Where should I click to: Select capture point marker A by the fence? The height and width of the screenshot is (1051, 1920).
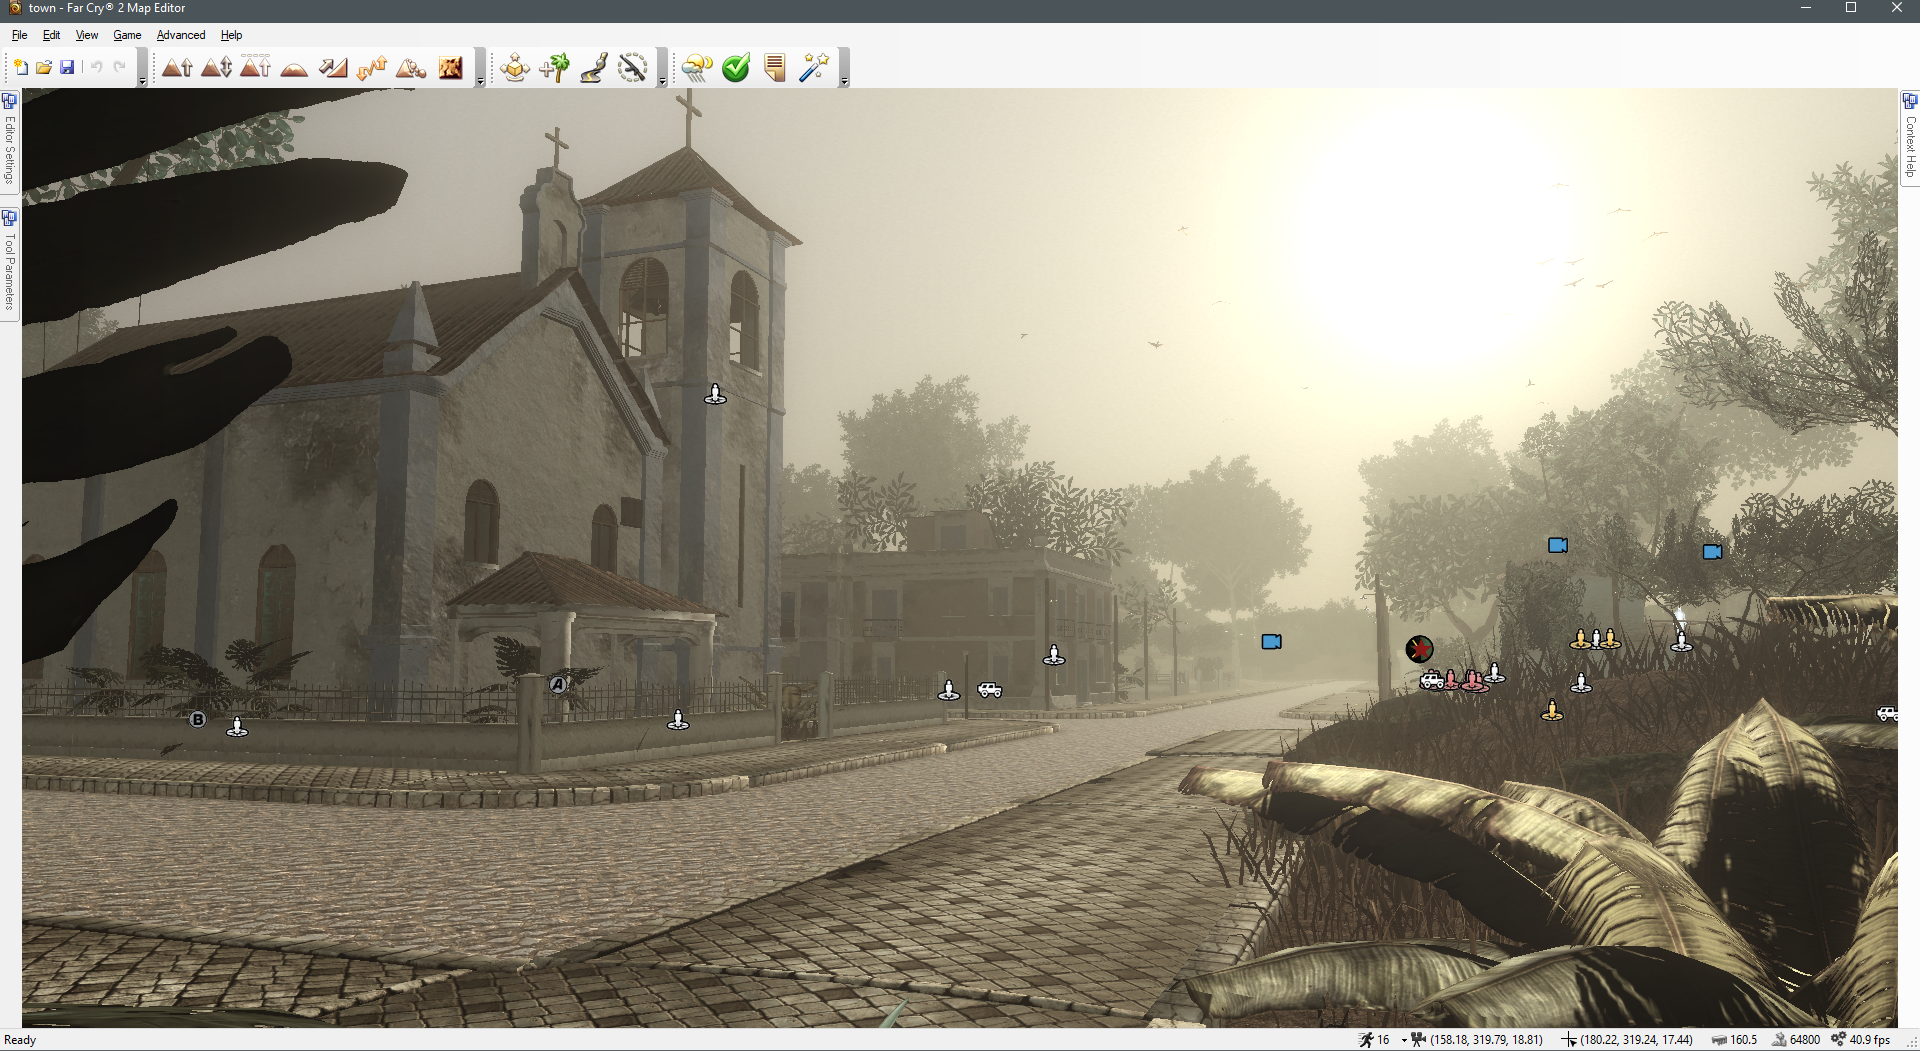click(558, 685)
